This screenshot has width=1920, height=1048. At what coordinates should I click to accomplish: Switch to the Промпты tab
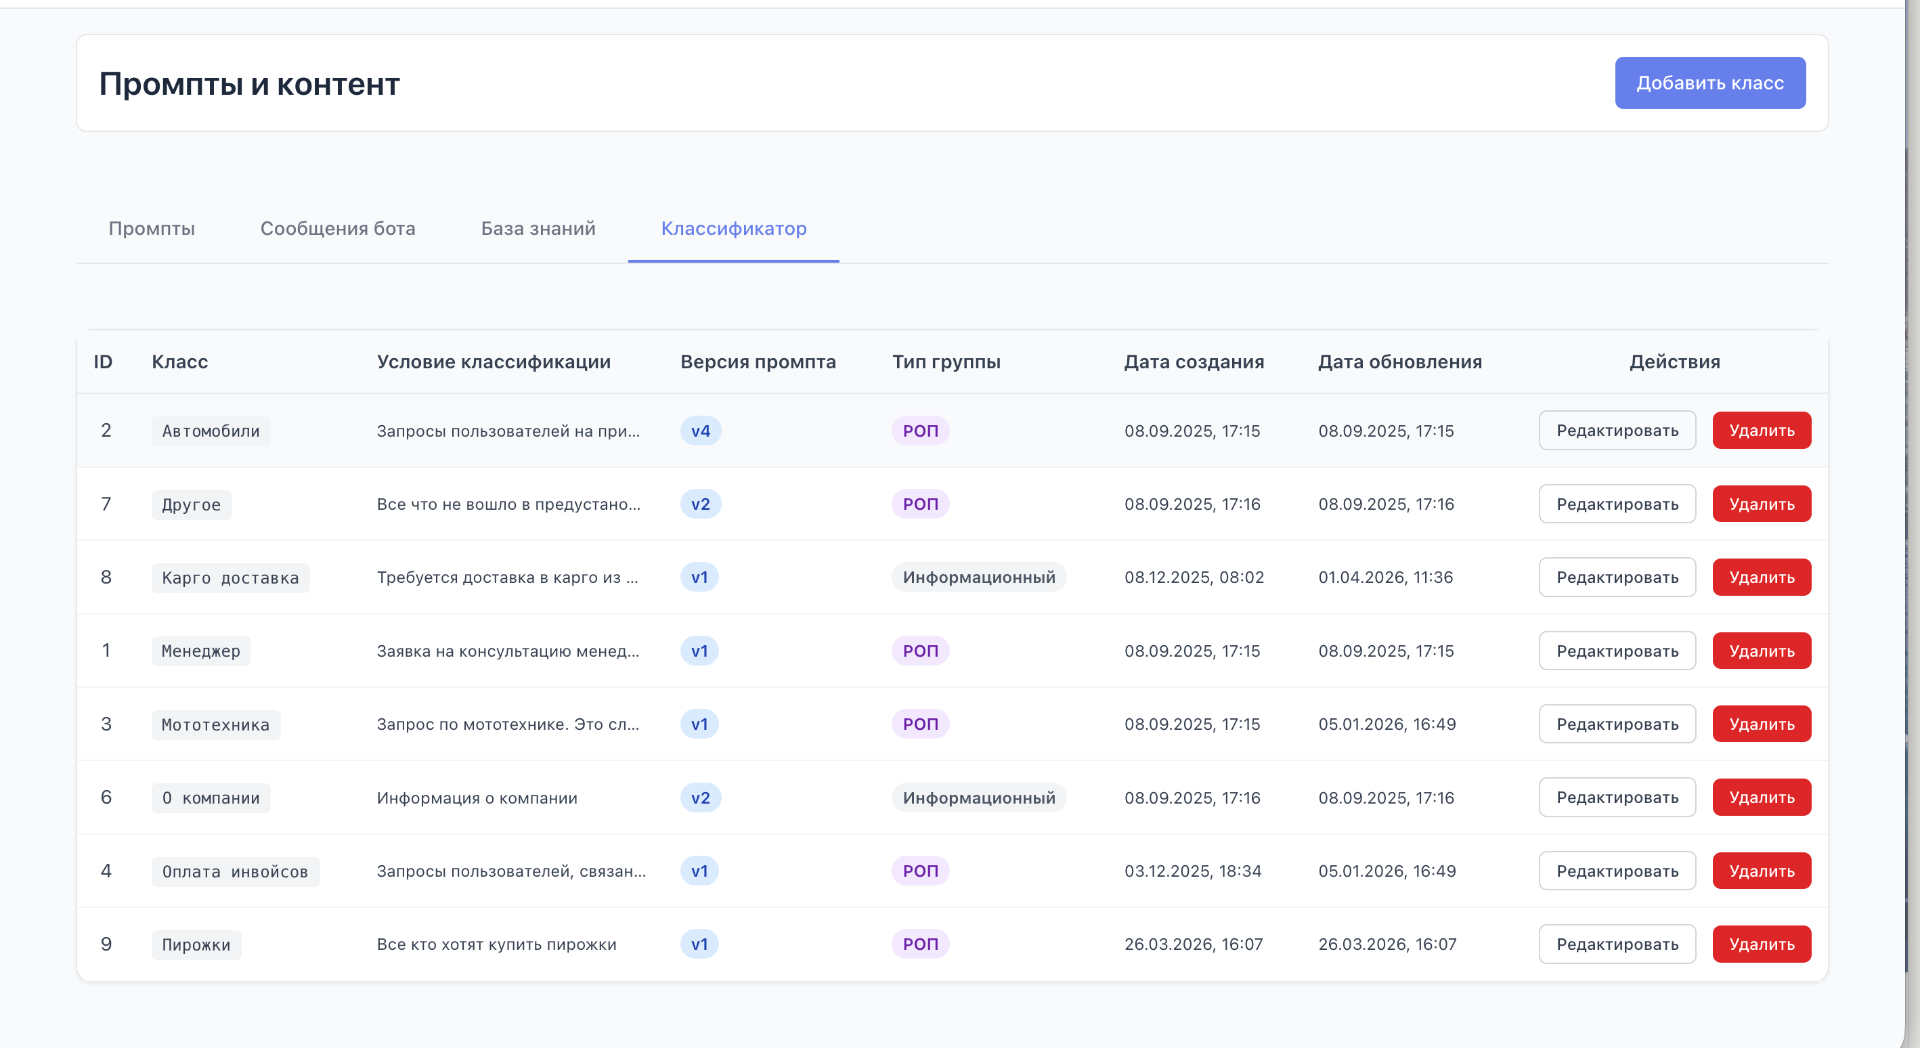coord(152,229)
